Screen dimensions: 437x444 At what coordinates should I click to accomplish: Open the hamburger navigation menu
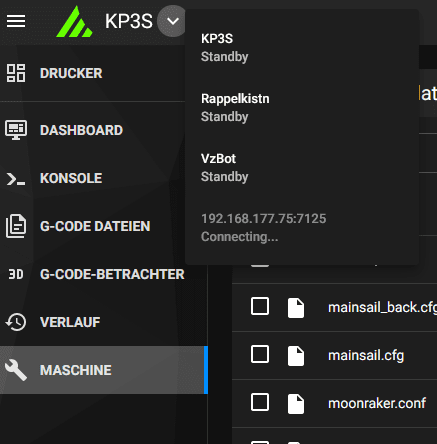tap(16, 21)
